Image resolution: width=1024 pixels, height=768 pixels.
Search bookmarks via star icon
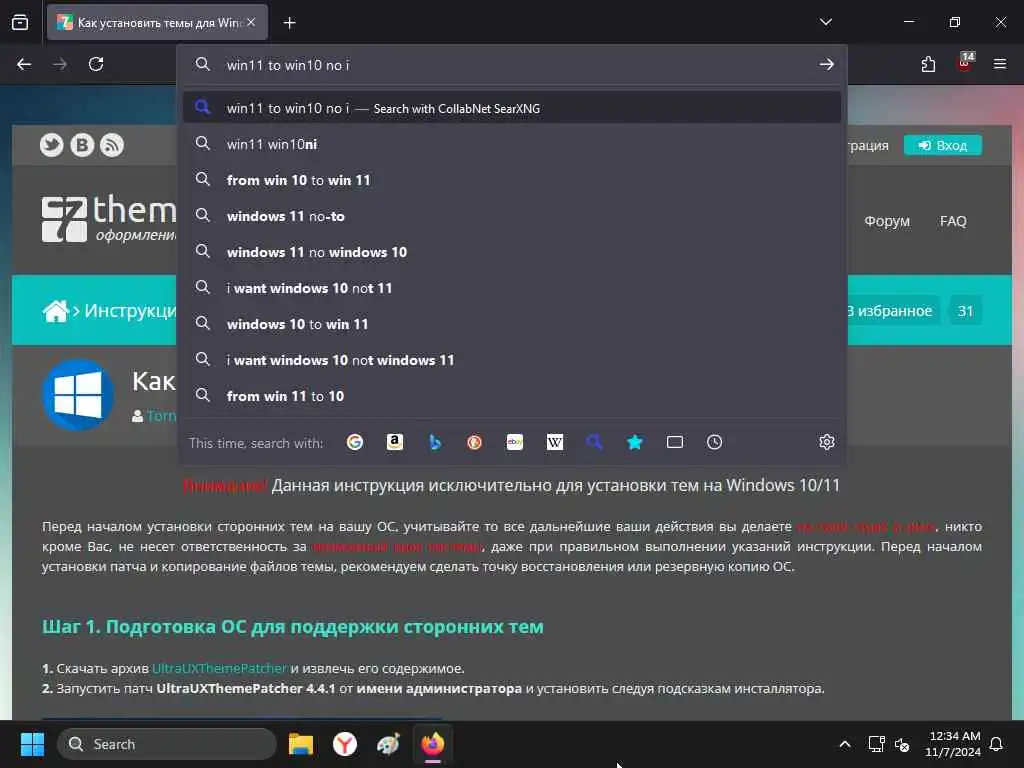tap(635, 442)
